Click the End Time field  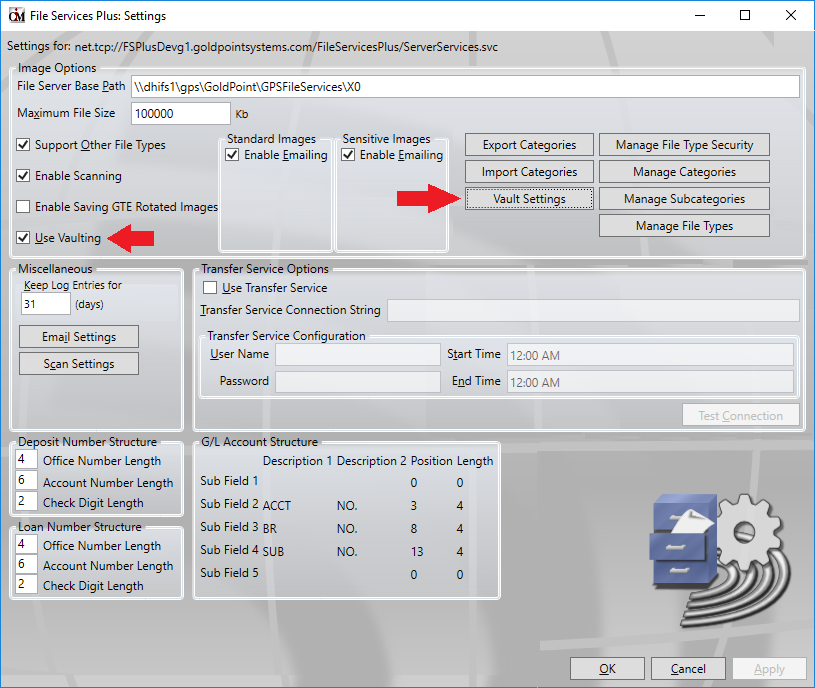(650, 382)
